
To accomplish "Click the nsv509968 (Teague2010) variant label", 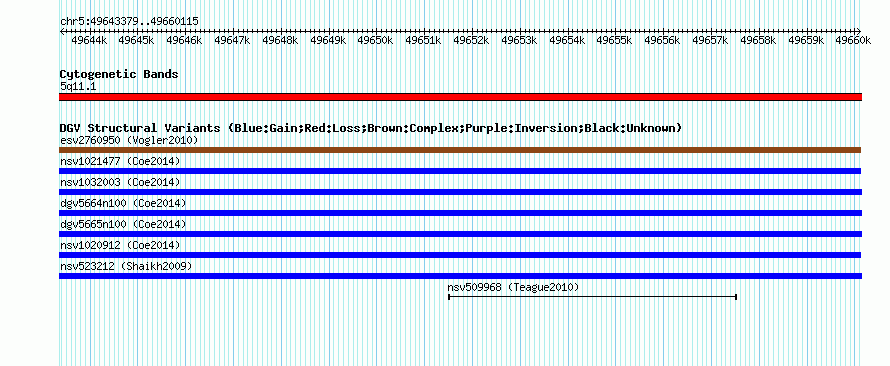I will 513,287.
